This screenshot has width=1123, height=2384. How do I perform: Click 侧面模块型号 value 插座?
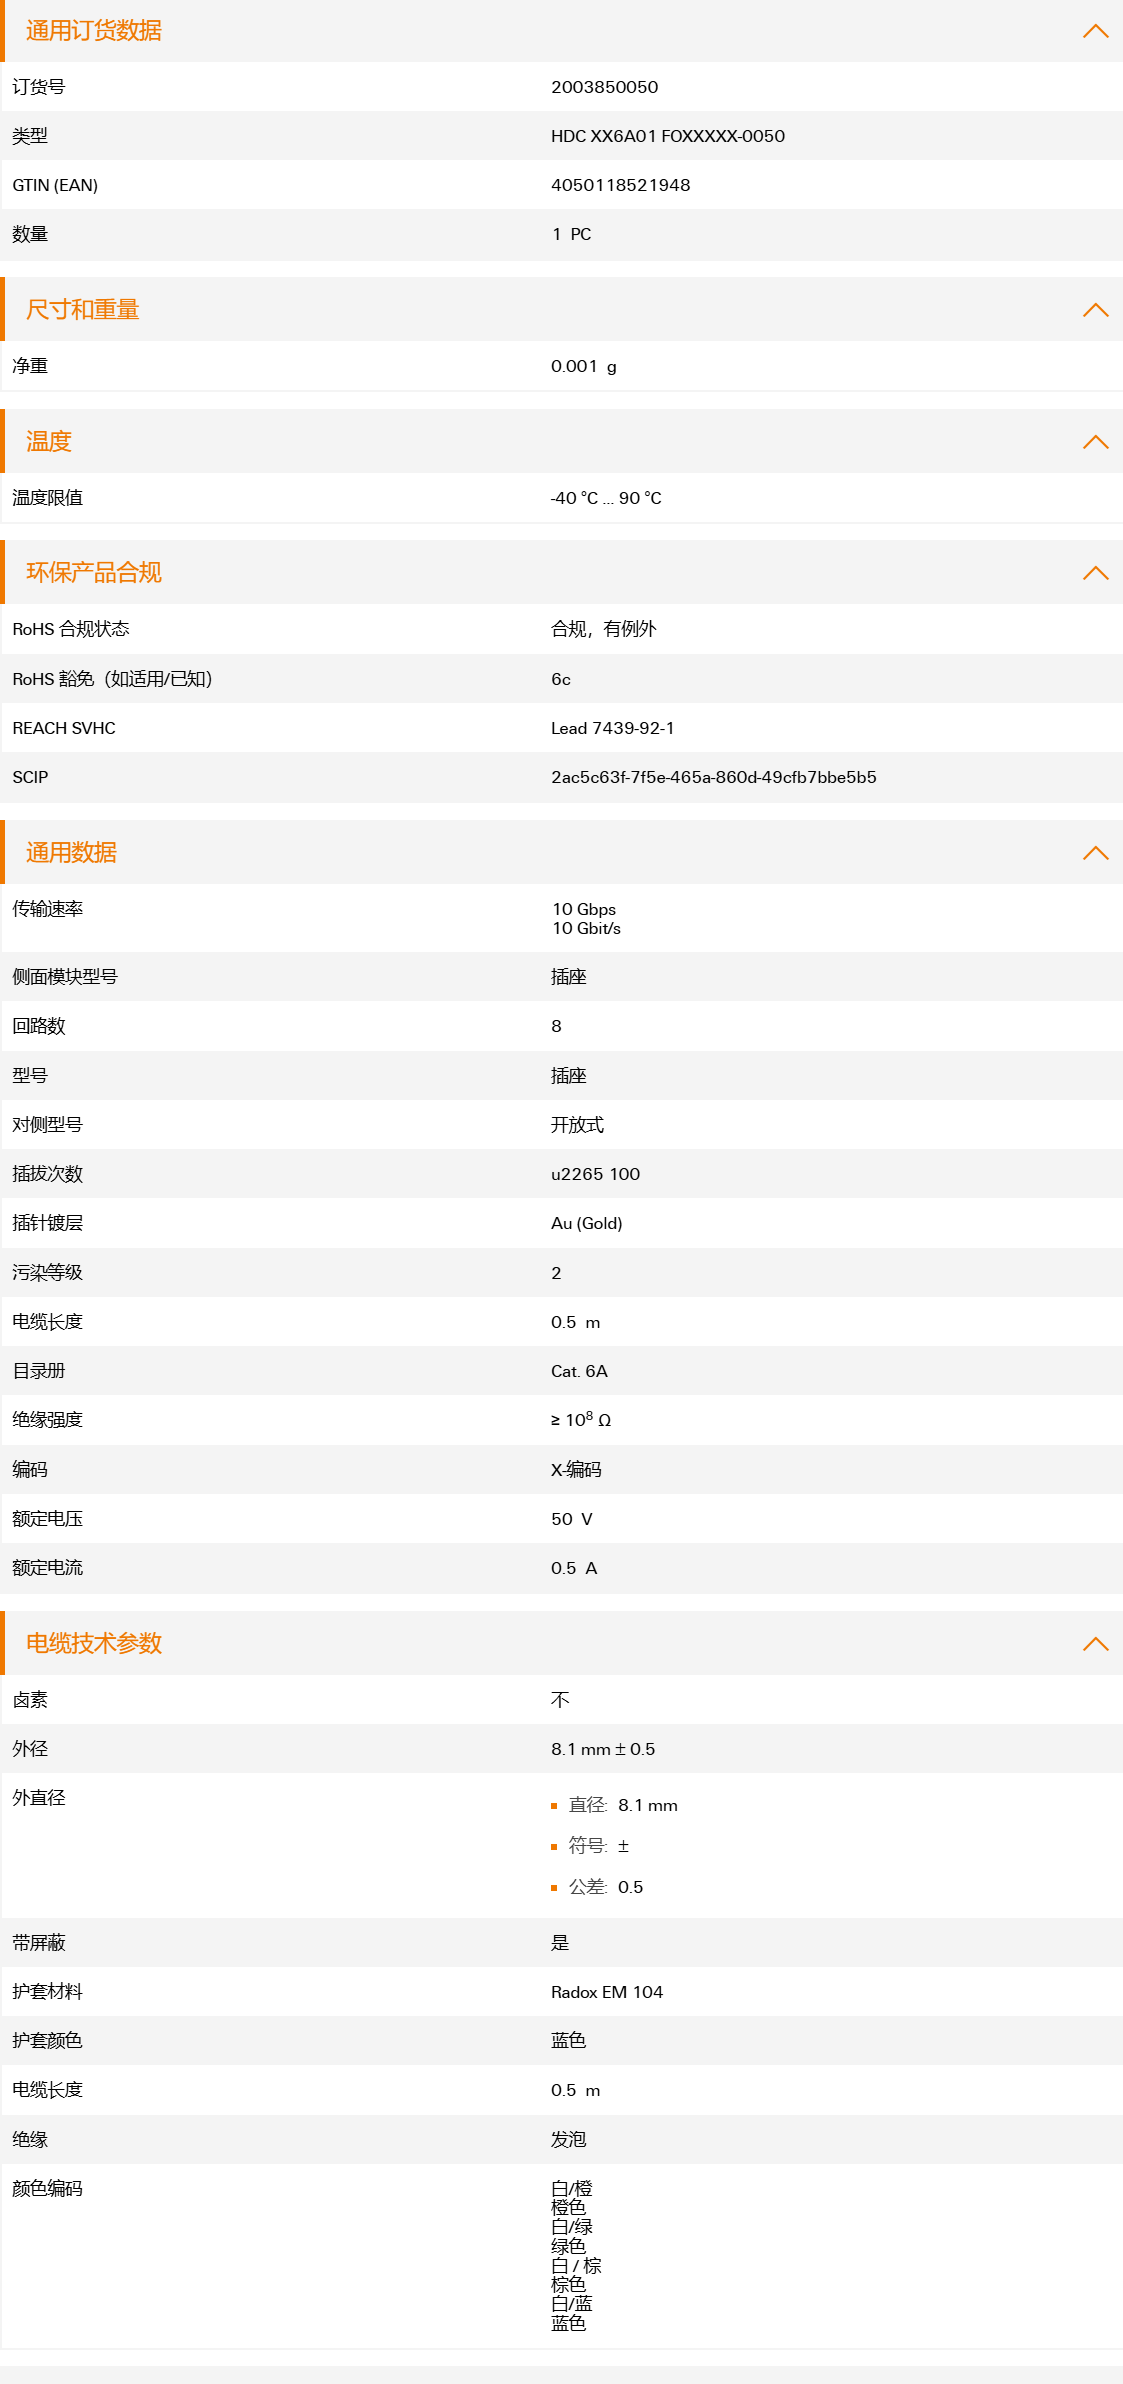(x=569, y=977)
